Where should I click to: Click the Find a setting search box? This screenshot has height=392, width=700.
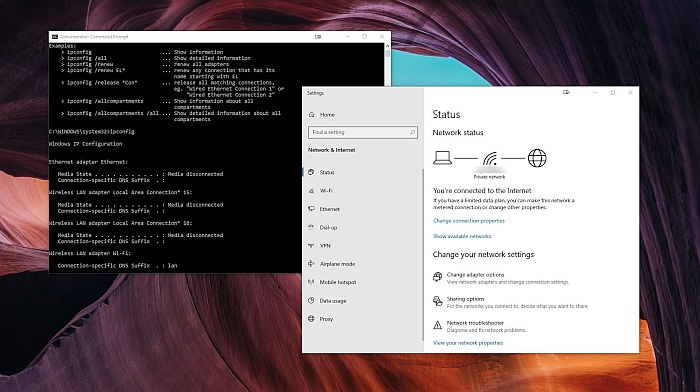click(362, 133)
